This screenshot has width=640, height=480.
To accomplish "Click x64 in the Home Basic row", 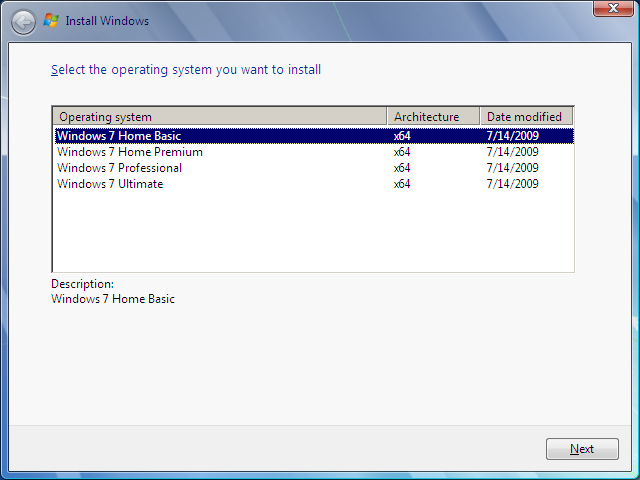I will click(402, 136).
